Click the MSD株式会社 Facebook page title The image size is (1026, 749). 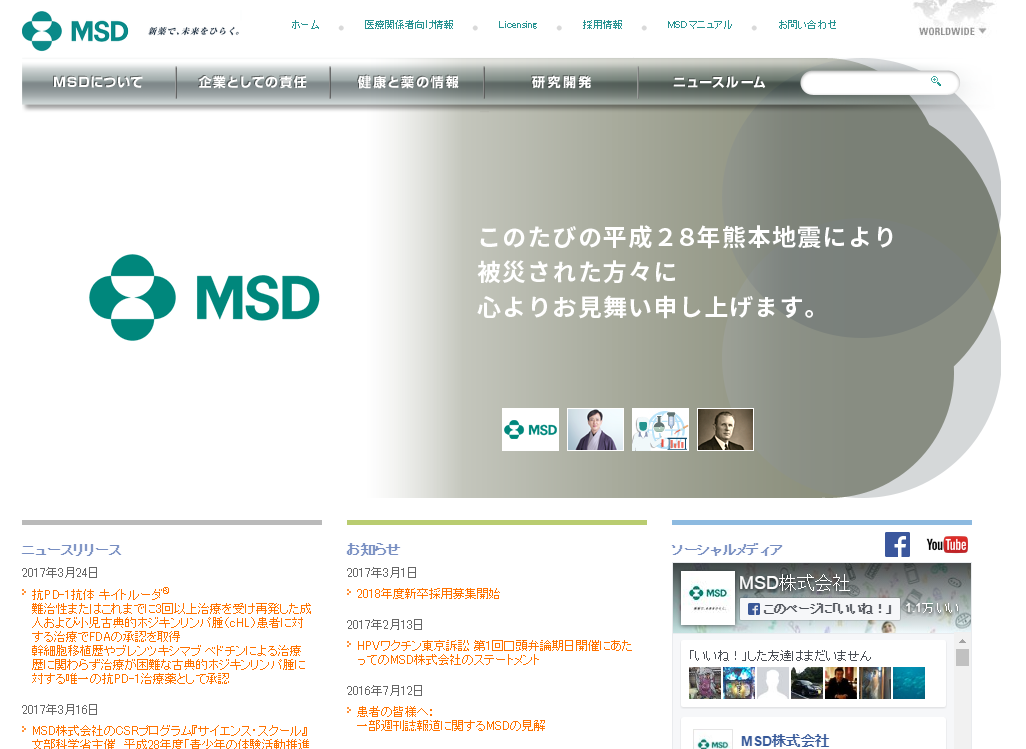click(794, 583)
